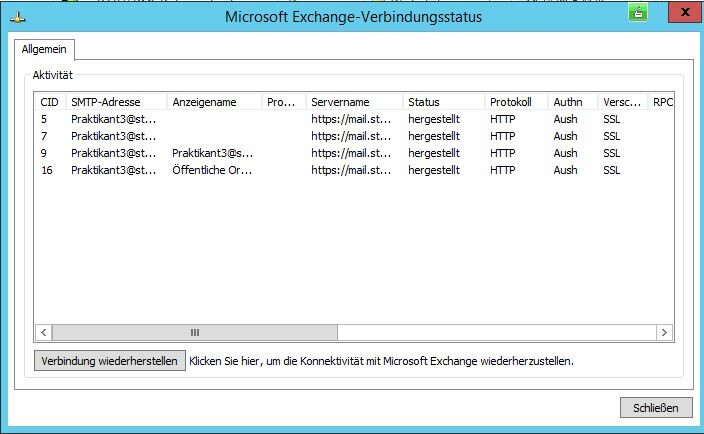
Task: Click the left scroll arrow of the list
Action: 44,333
